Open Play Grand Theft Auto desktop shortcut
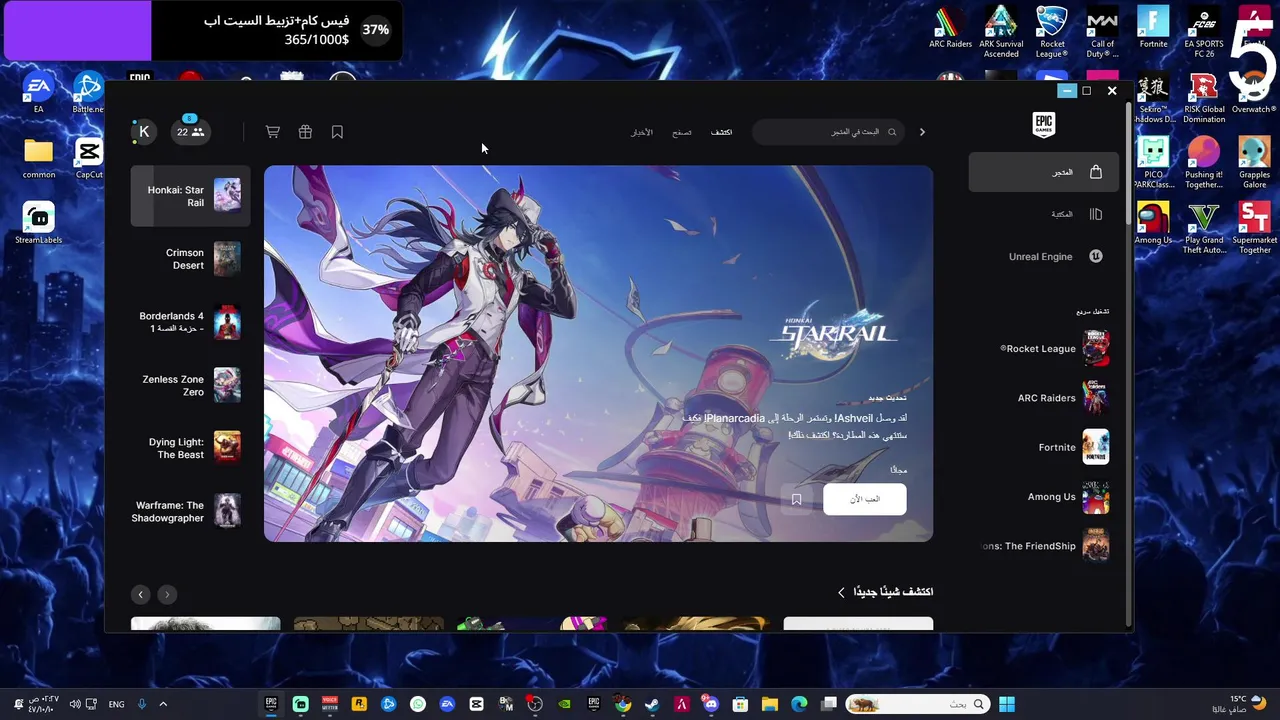The width and height of the screenshot is (1280, 720). [1204, 229]
